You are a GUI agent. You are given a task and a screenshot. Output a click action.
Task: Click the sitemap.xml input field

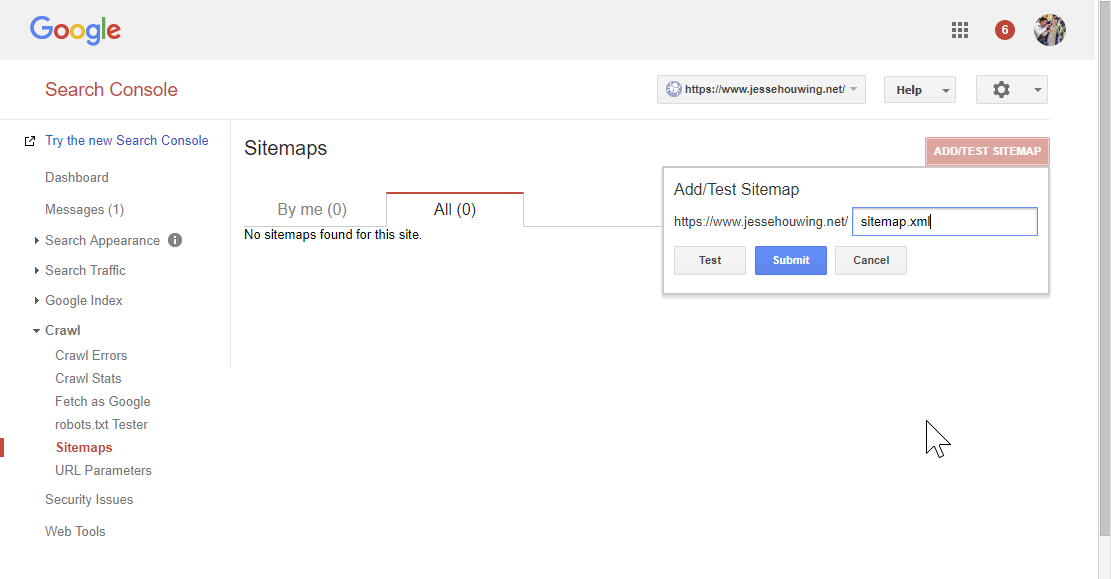point(944,222)
